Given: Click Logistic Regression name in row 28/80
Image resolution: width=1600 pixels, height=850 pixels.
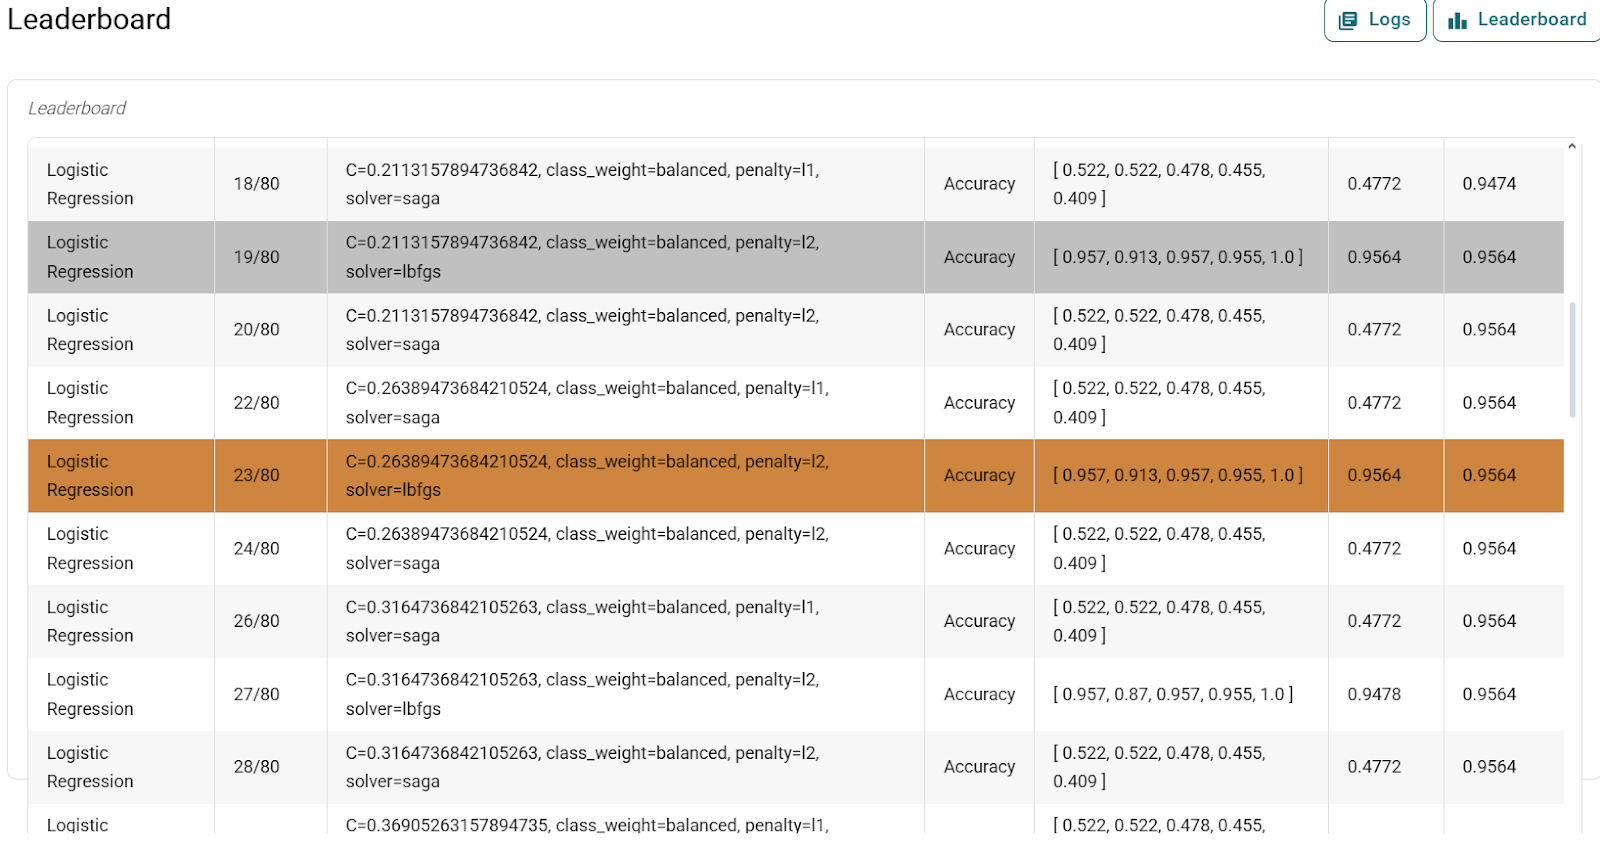Looking at the screenshot, I should [90, 767].
